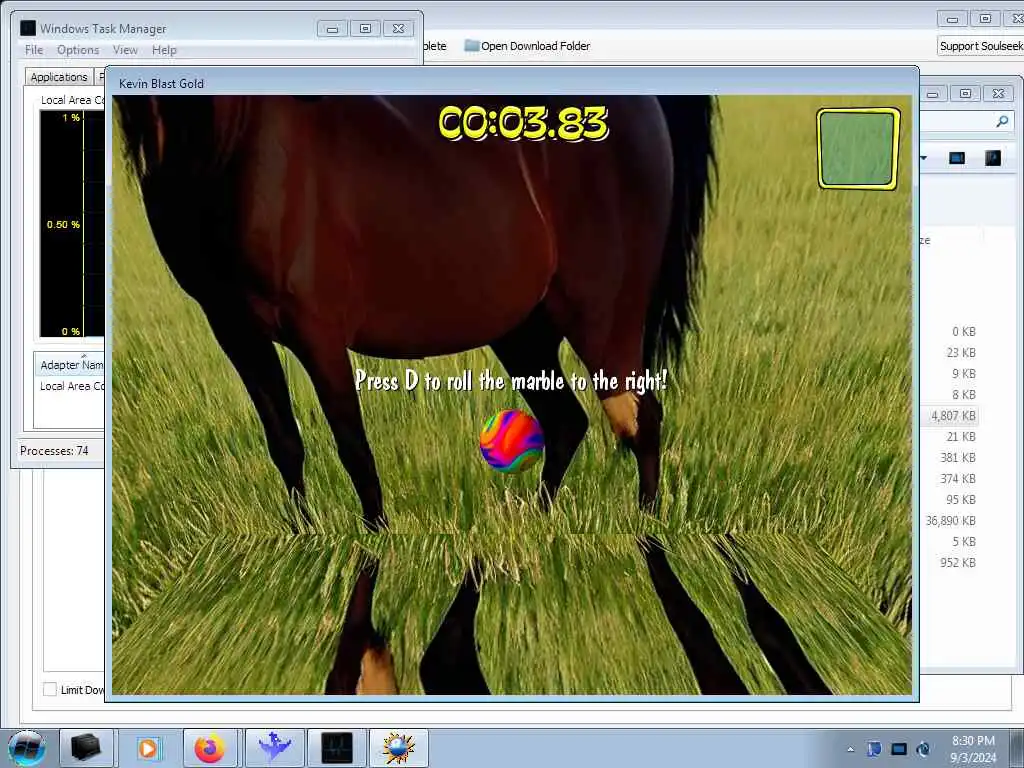Open the clock and date 8:30 PM
This screenshot has height=768, width=1024.
point(973,749)
